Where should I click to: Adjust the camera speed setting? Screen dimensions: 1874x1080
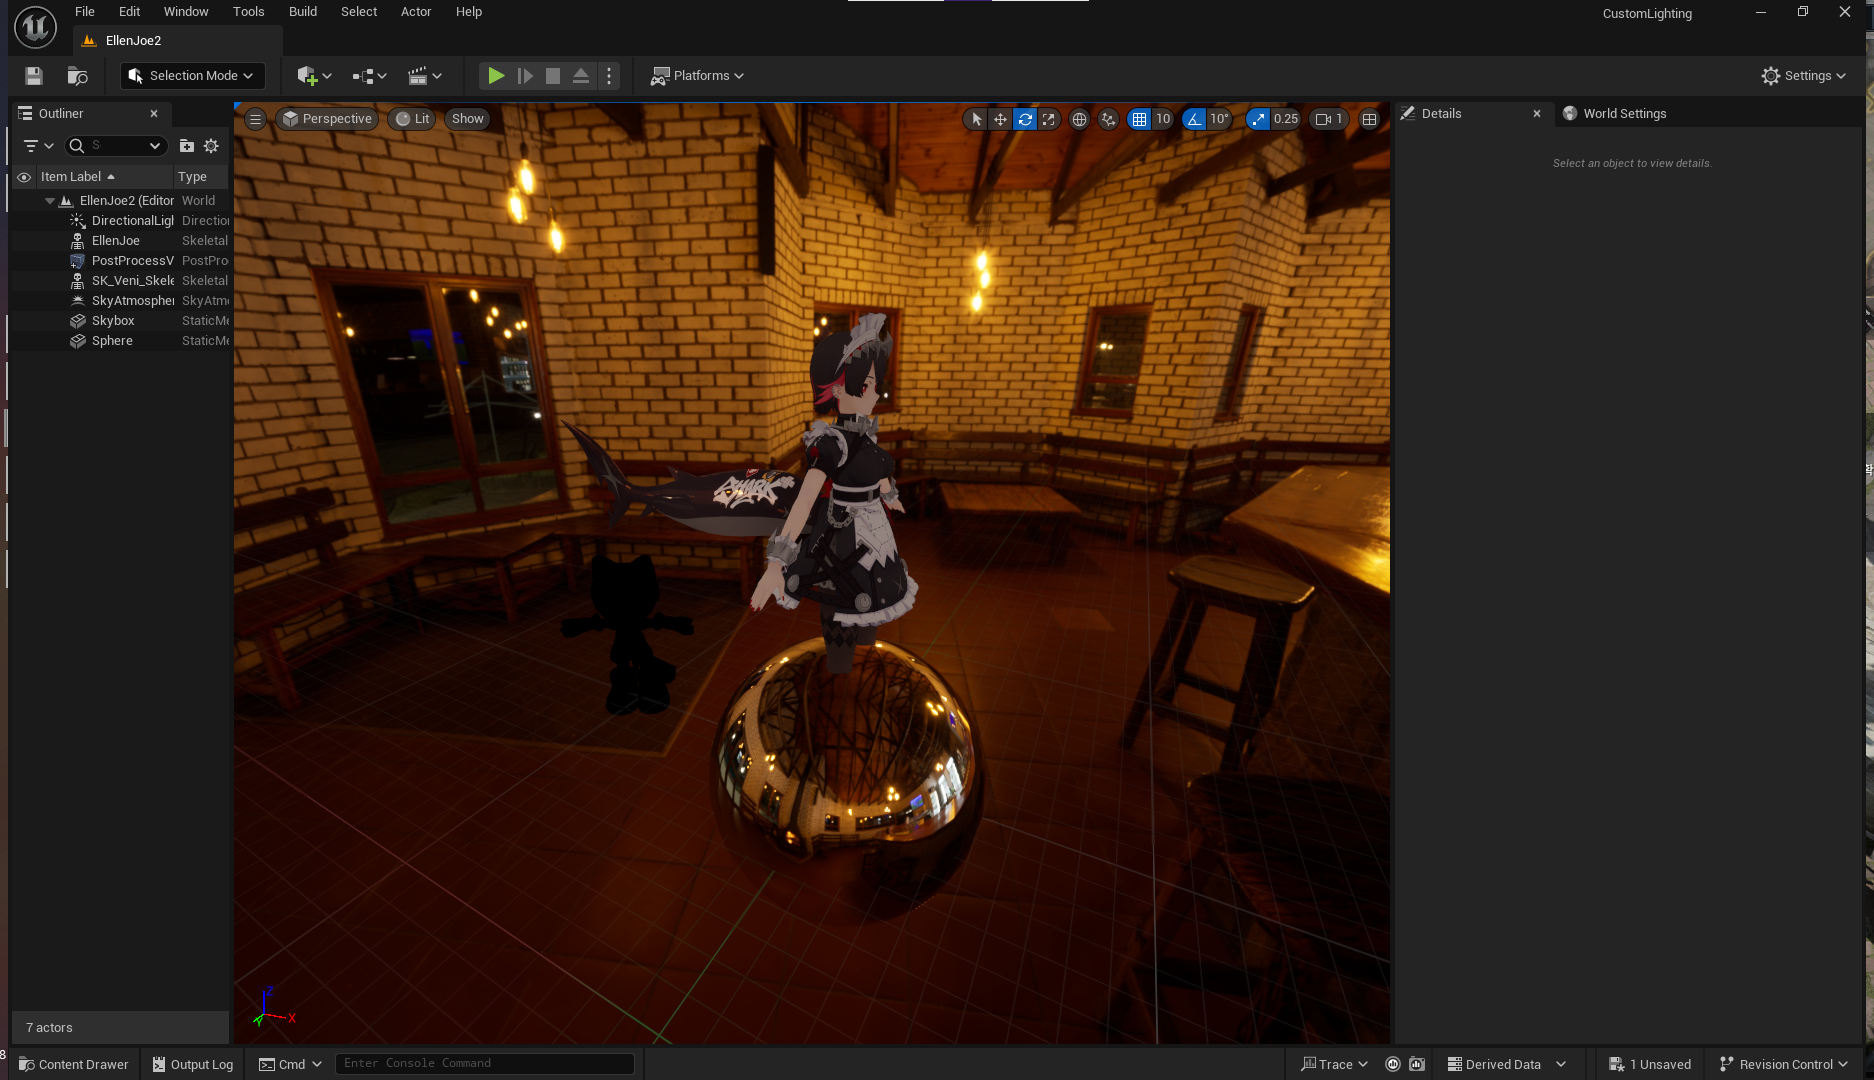pos(1329,119)
